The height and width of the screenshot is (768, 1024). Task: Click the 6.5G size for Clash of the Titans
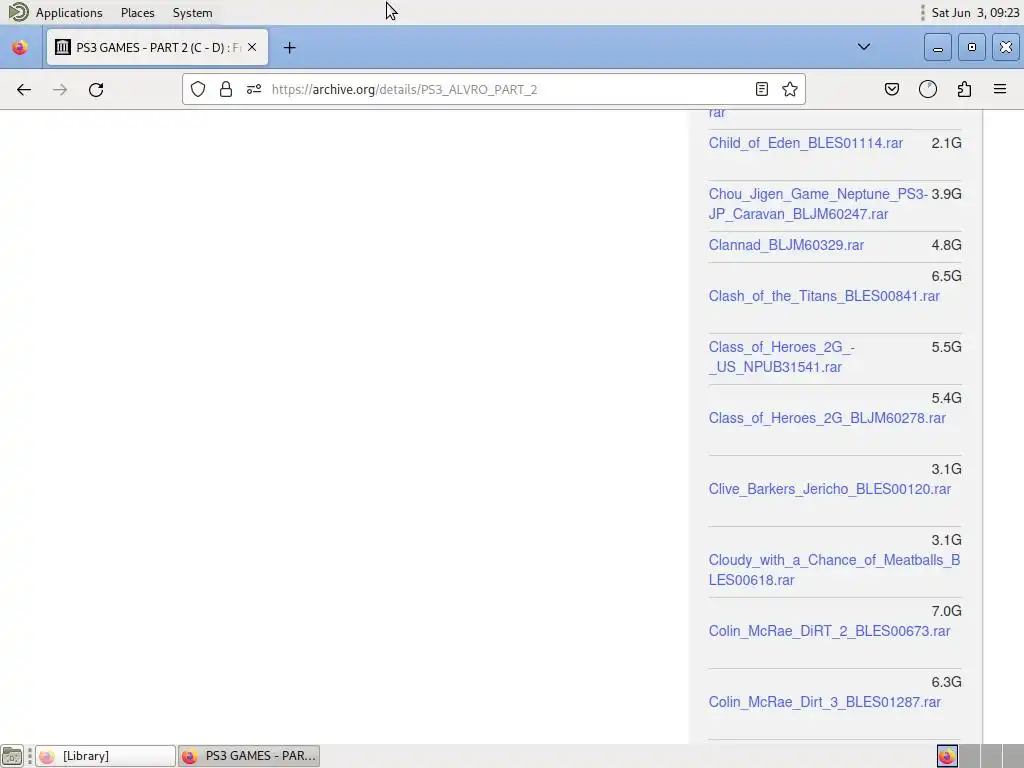(946, 276)
